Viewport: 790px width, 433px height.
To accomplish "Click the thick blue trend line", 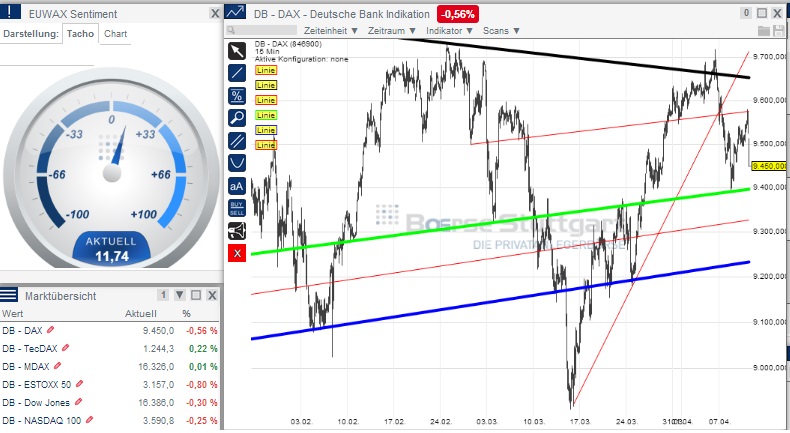I will 499,301.
